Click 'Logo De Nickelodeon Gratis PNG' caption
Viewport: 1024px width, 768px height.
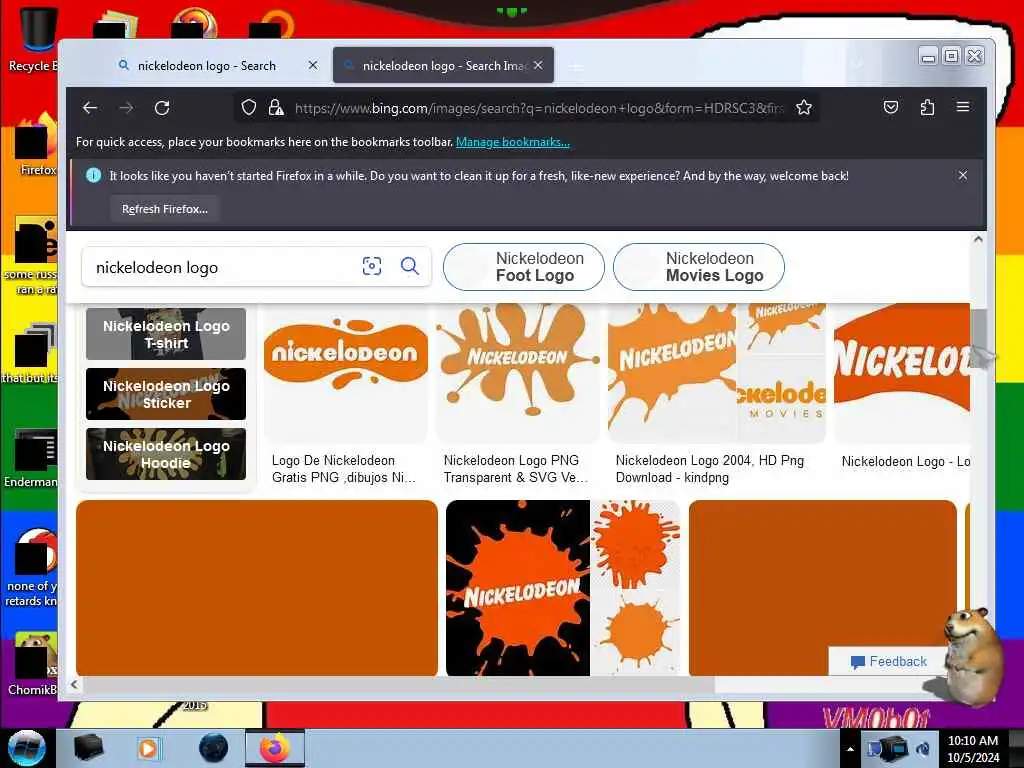tap(344, 469)
